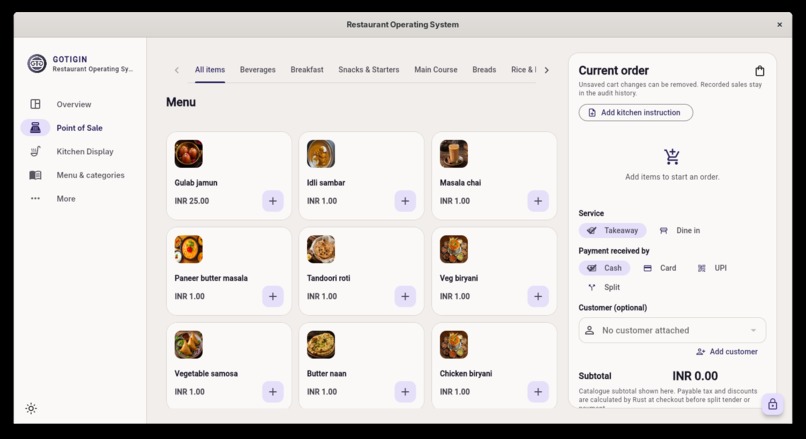Image resolution: width=806 pixels, height=439 pixels.
Task: Switch to the Beverages tab
Action: [x=258, y=69]
